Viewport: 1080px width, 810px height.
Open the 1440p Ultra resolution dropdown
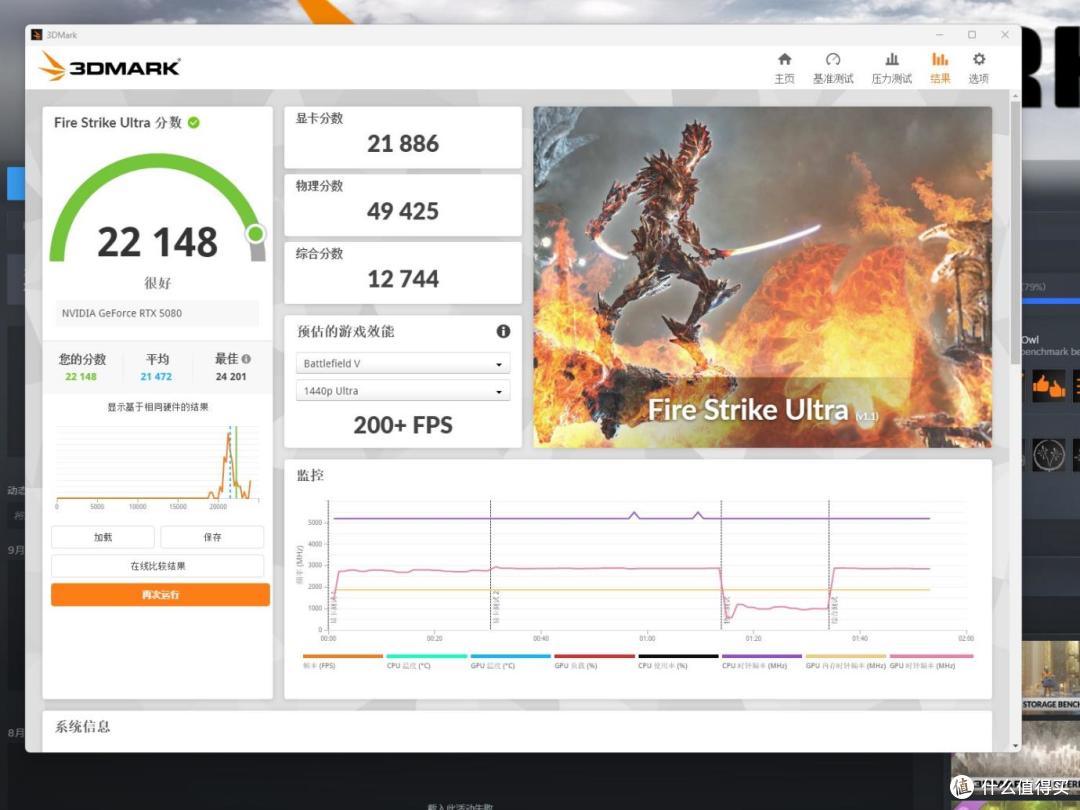pyautogui.click(x=403, y=391)
